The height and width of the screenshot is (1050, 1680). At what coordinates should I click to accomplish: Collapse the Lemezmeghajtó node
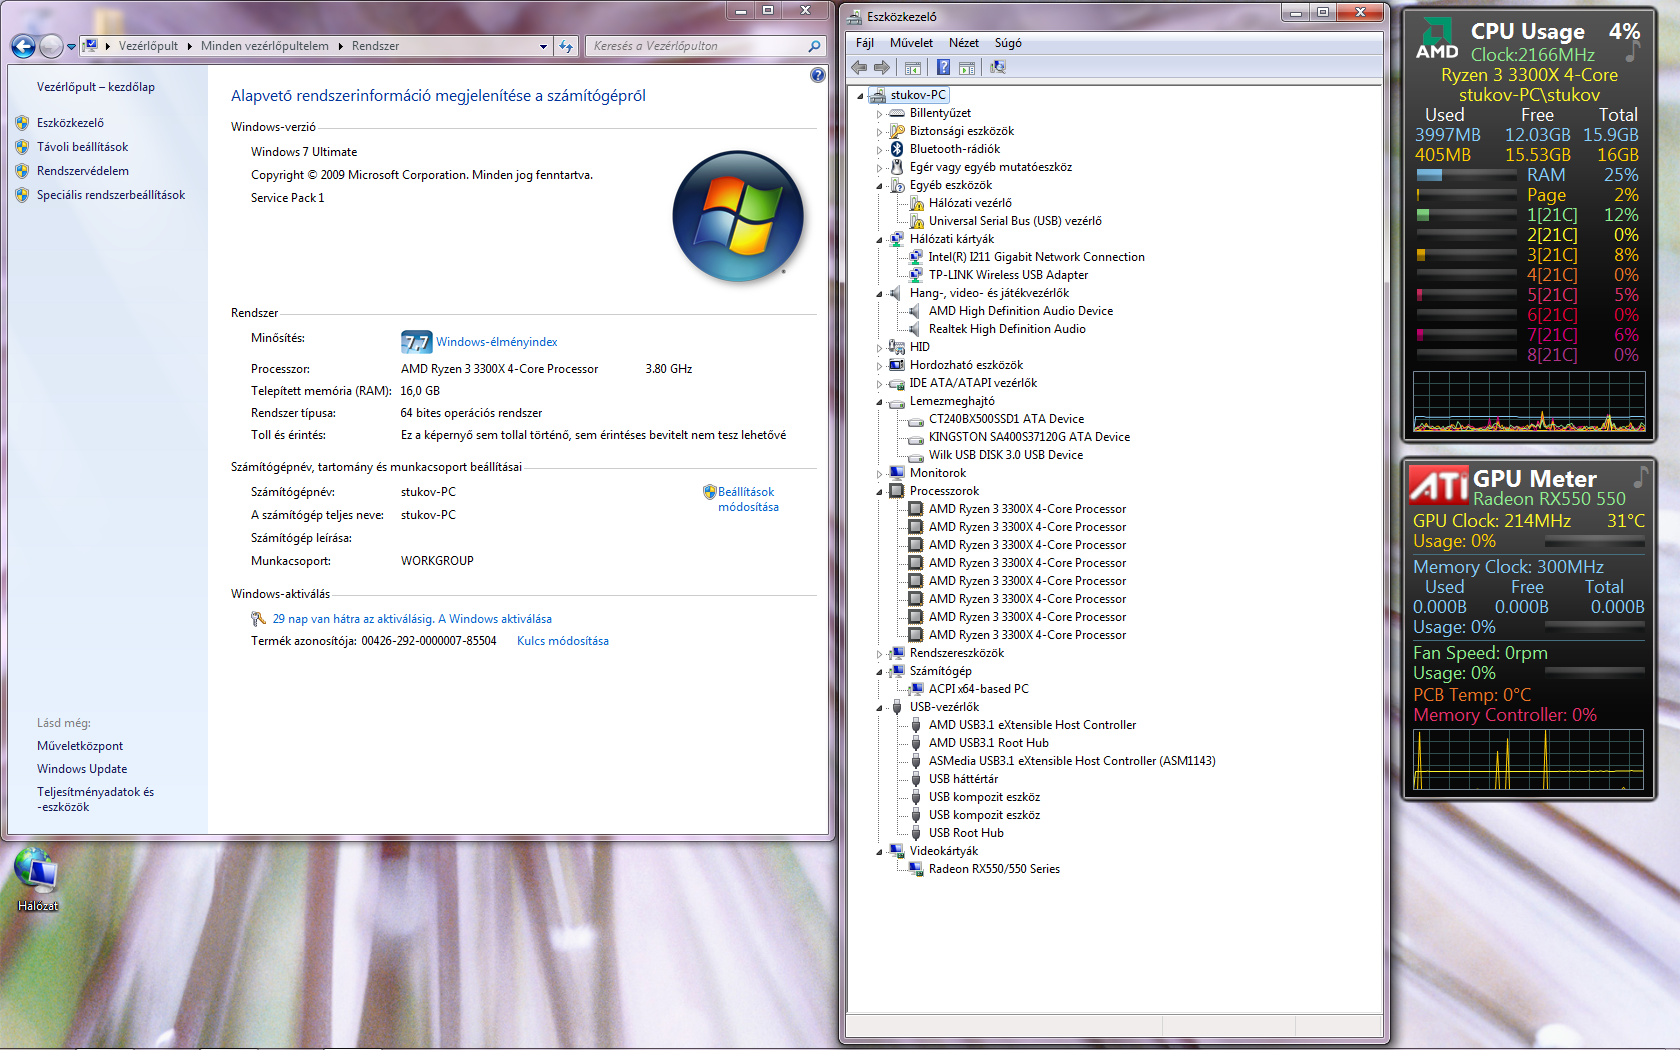(x=880, y=402)
